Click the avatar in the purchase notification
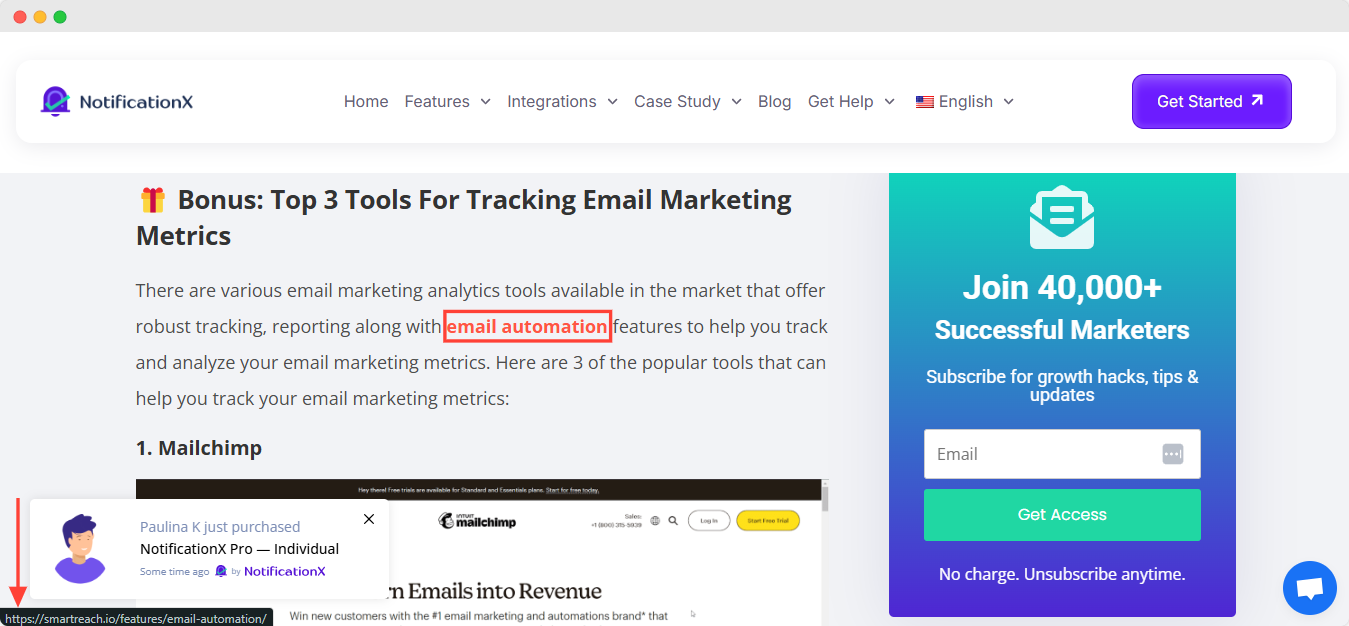 click(80, 549)
